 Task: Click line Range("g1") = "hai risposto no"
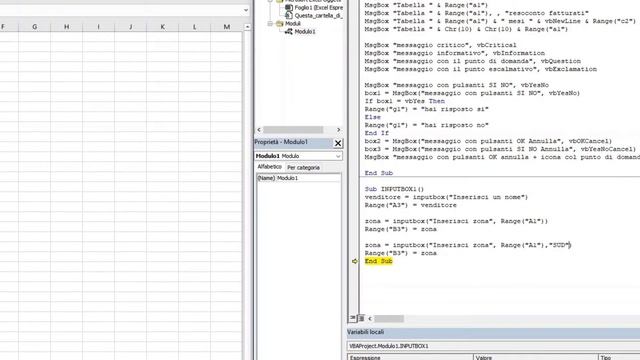tap(427, 125)
